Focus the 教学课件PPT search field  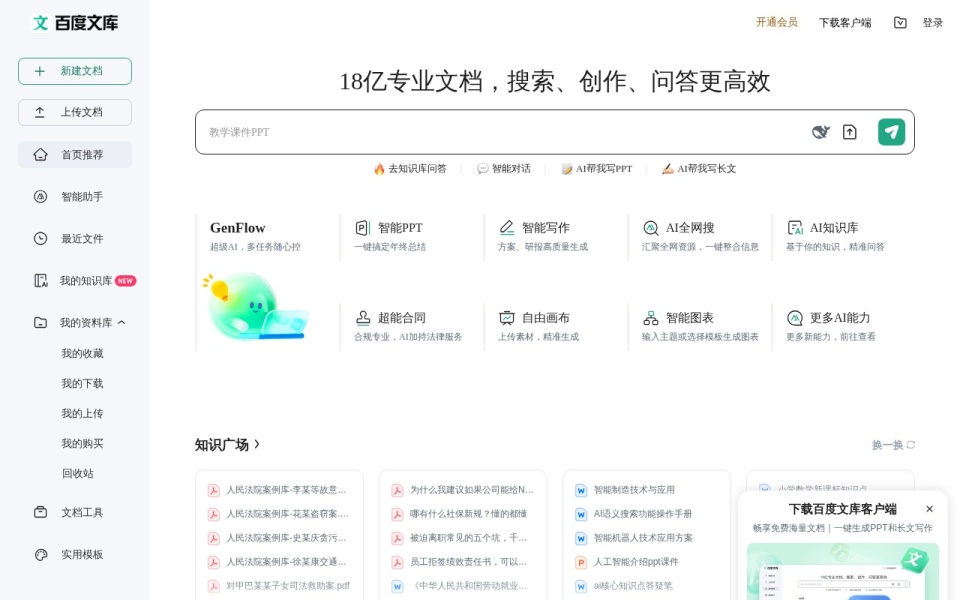502,132
